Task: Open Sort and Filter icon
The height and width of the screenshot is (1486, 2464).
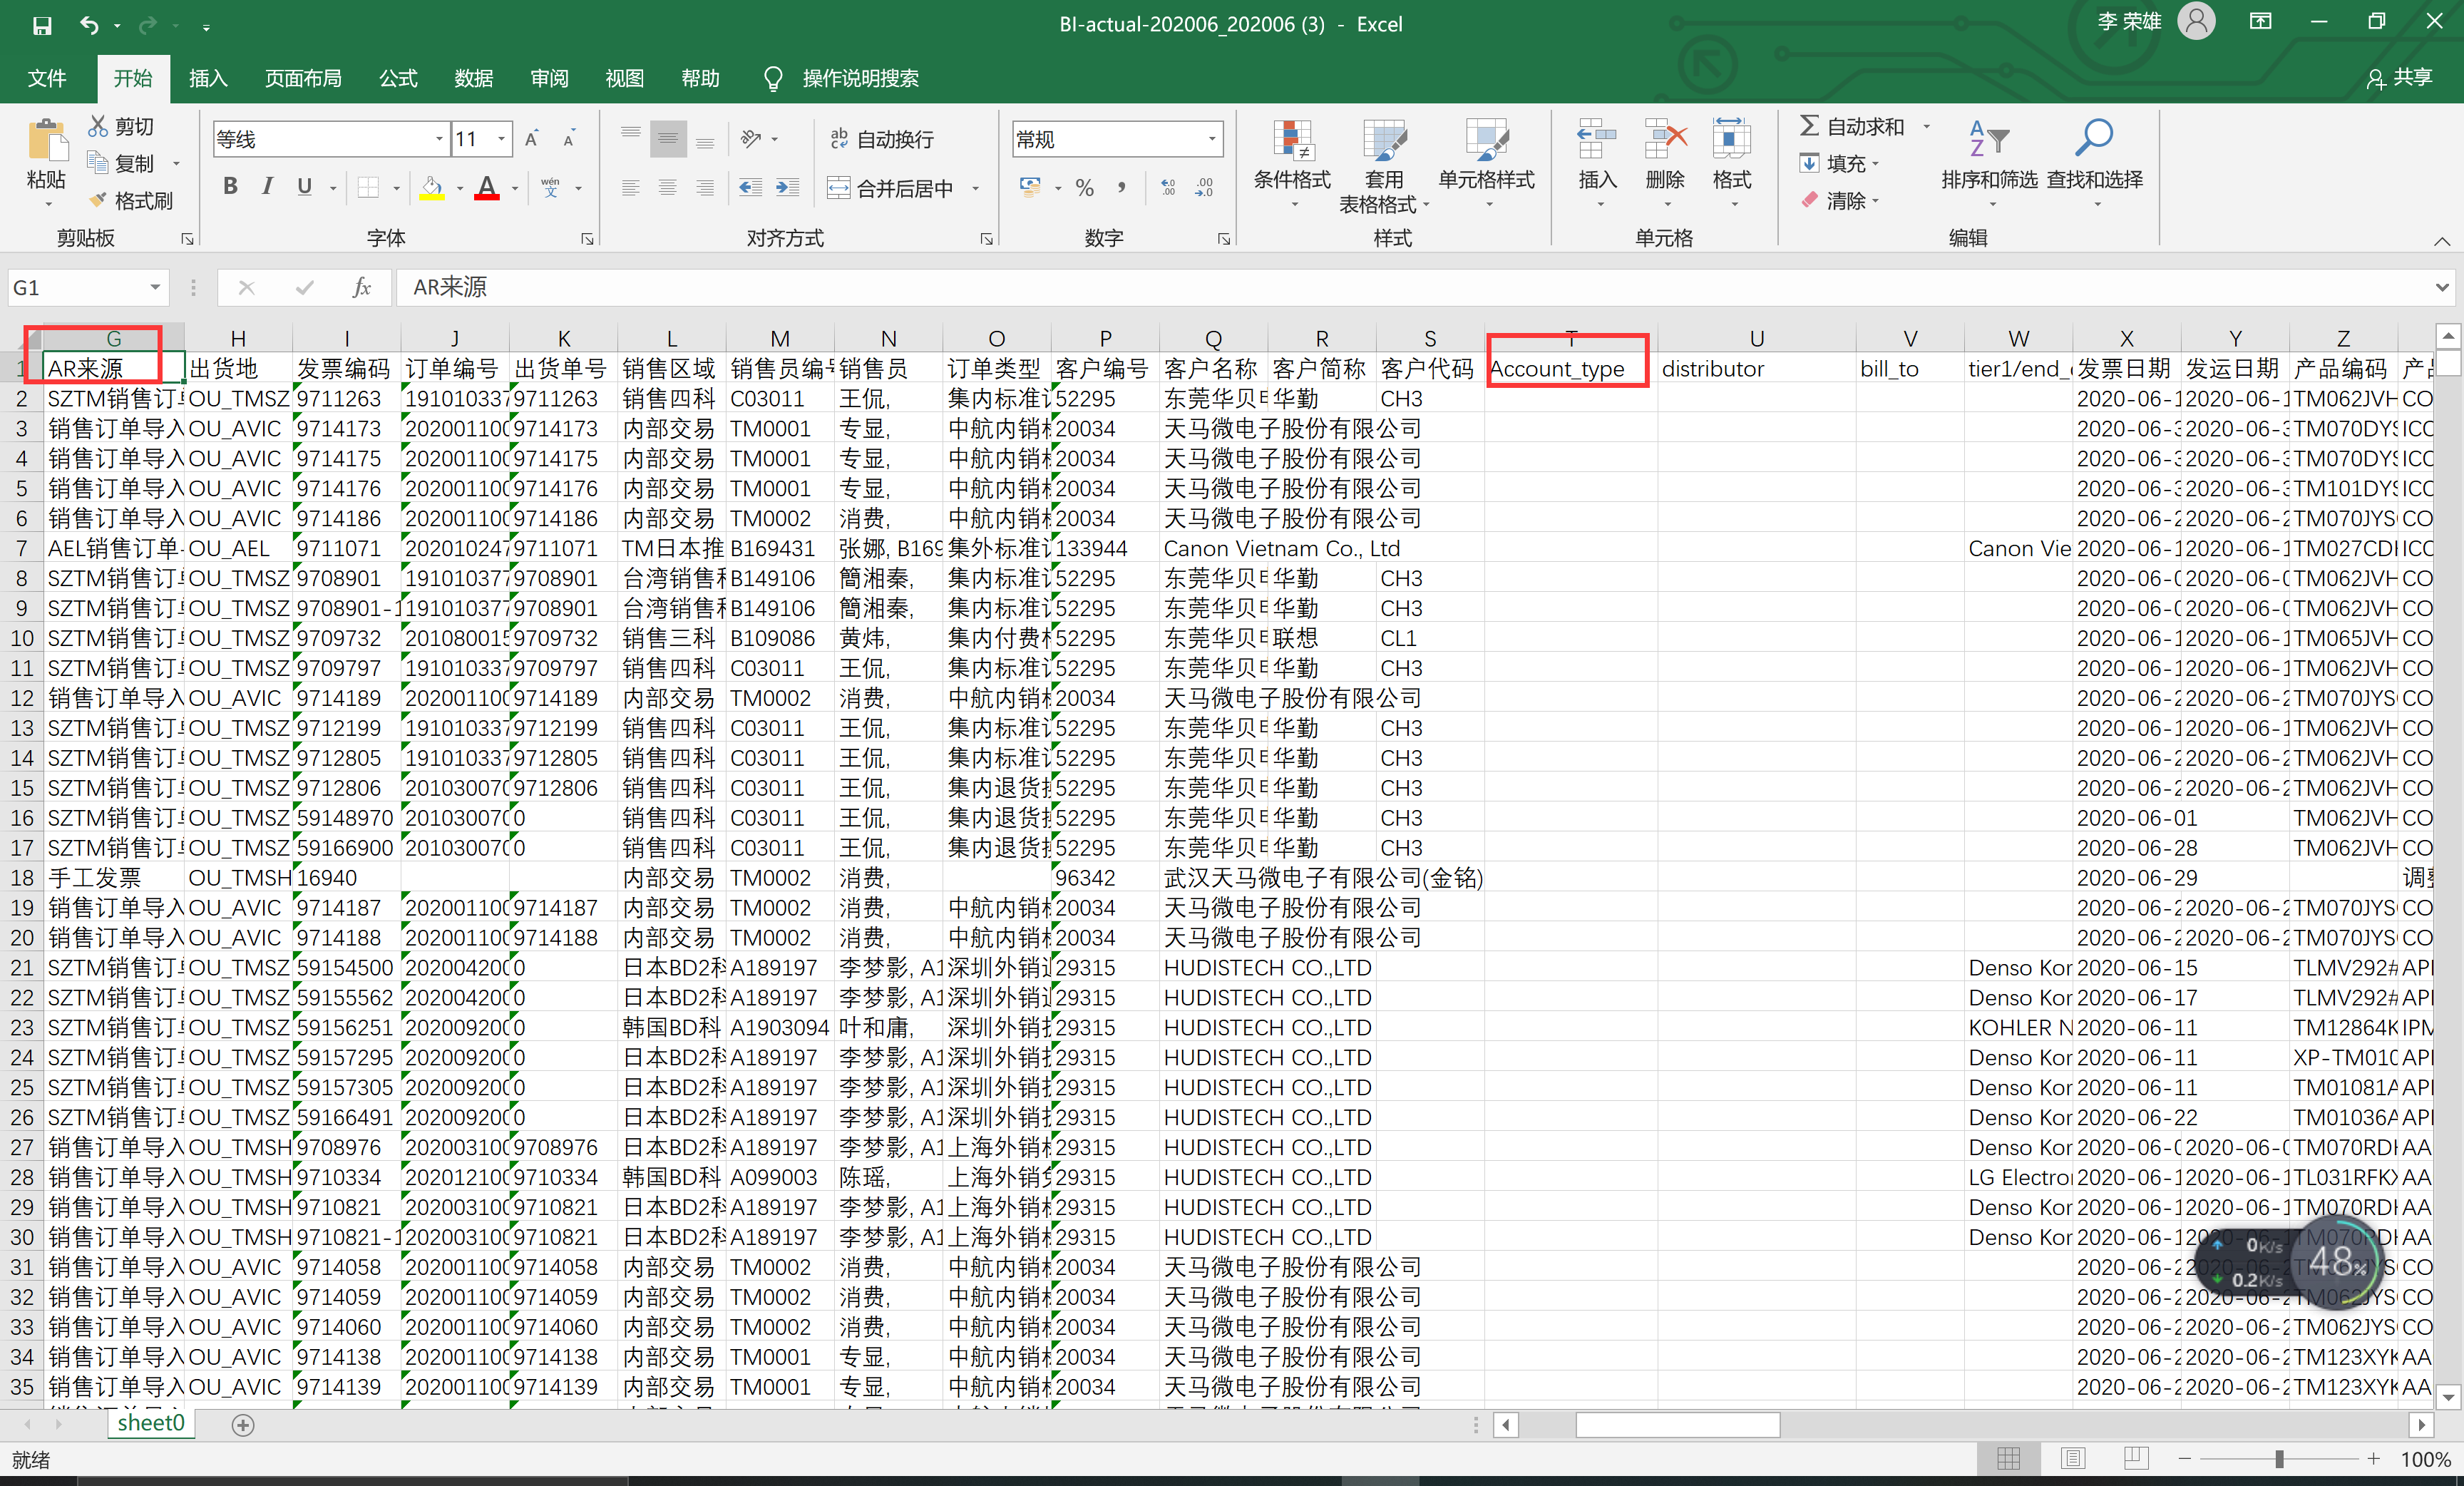Action: 1989,138
